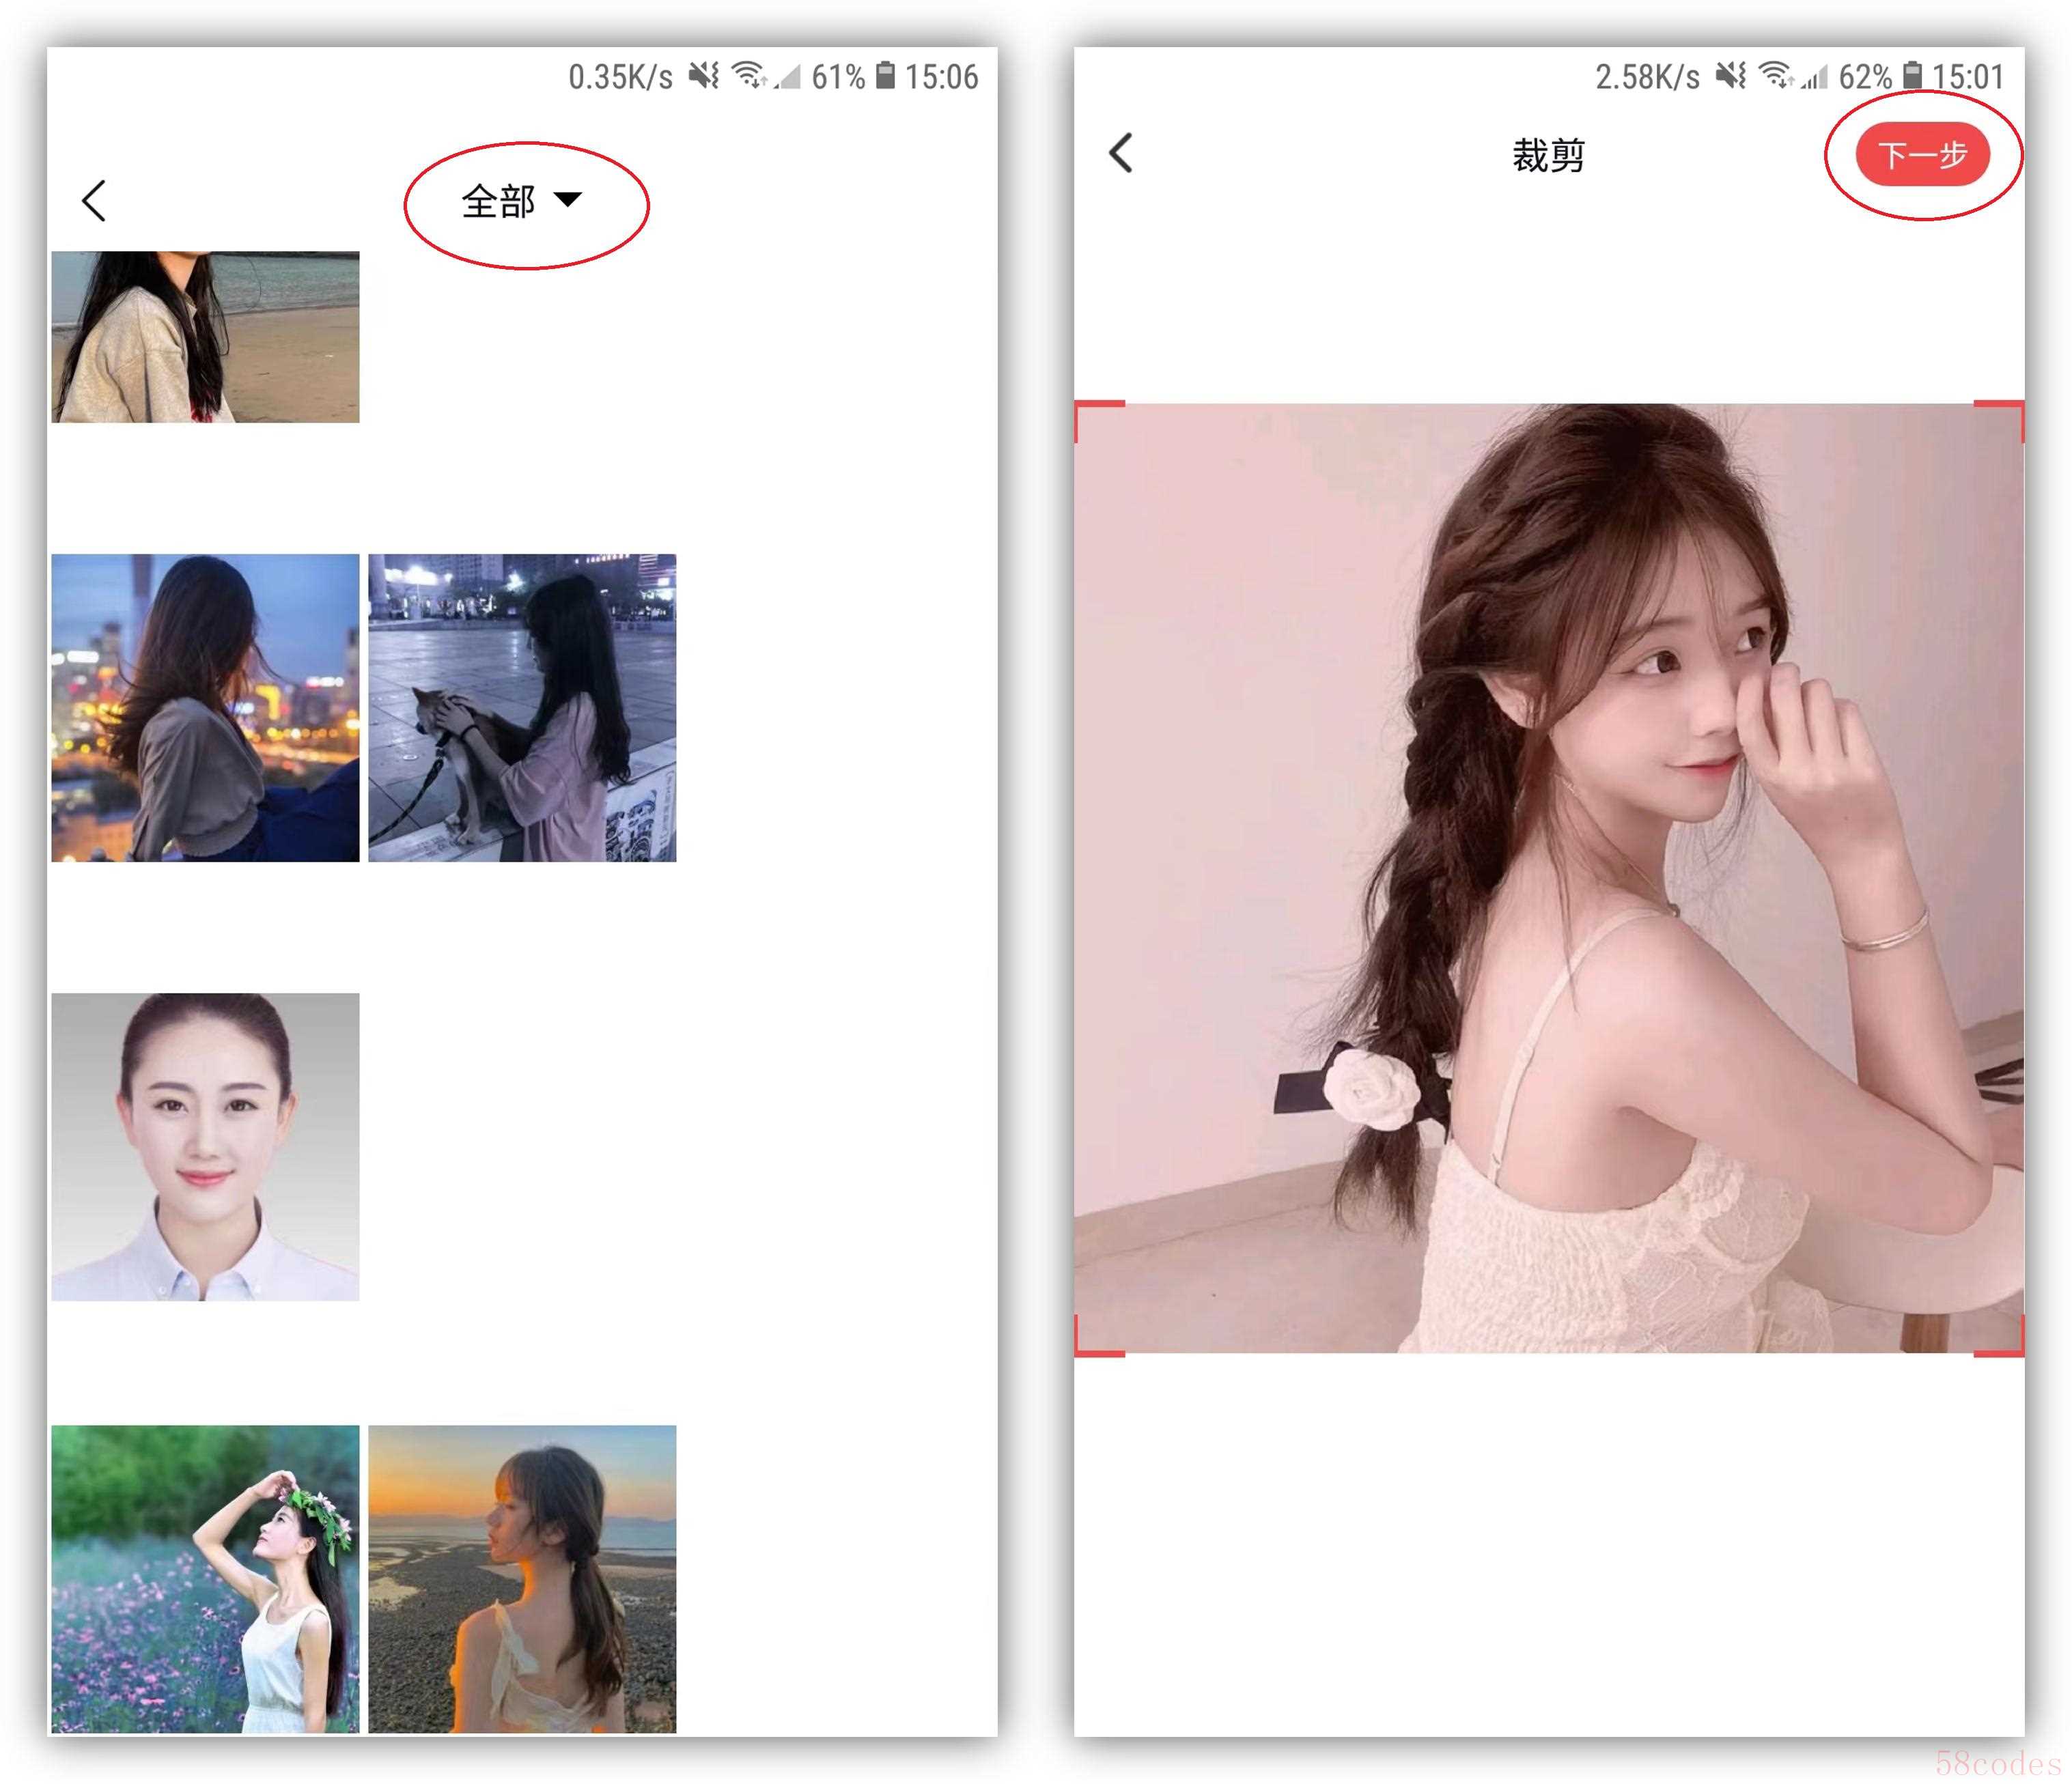Tap the 2.58K/s network speed readout

pos(1647,76)
